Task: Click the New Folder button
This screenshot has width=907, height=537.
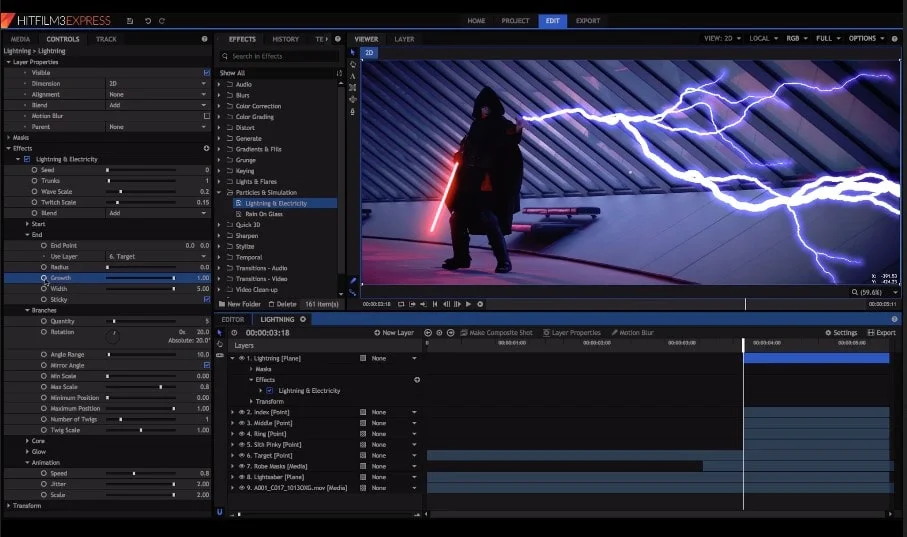Action: click(239, 304)
